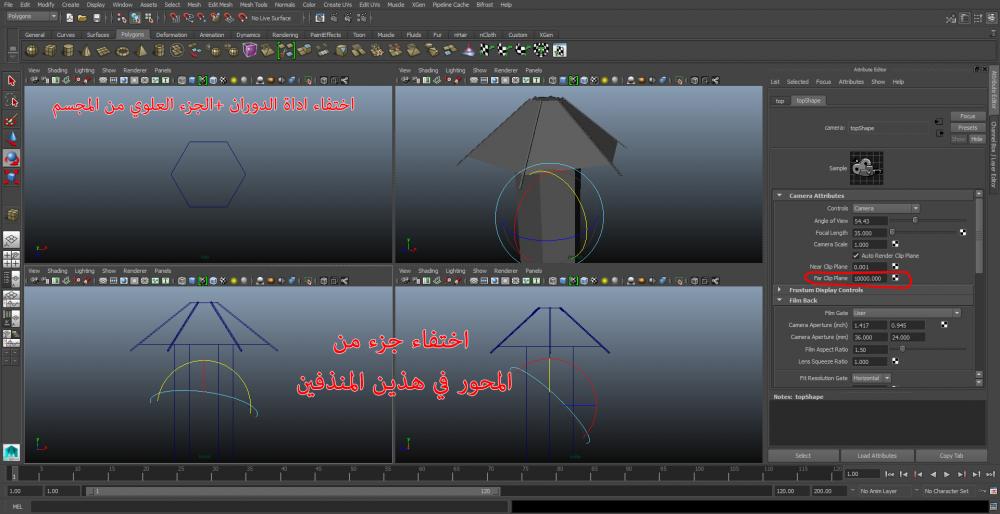Click the Far Clip Plane map checker button
The height and width of the screenshot is (514, 1000).
tap(895, 278)
